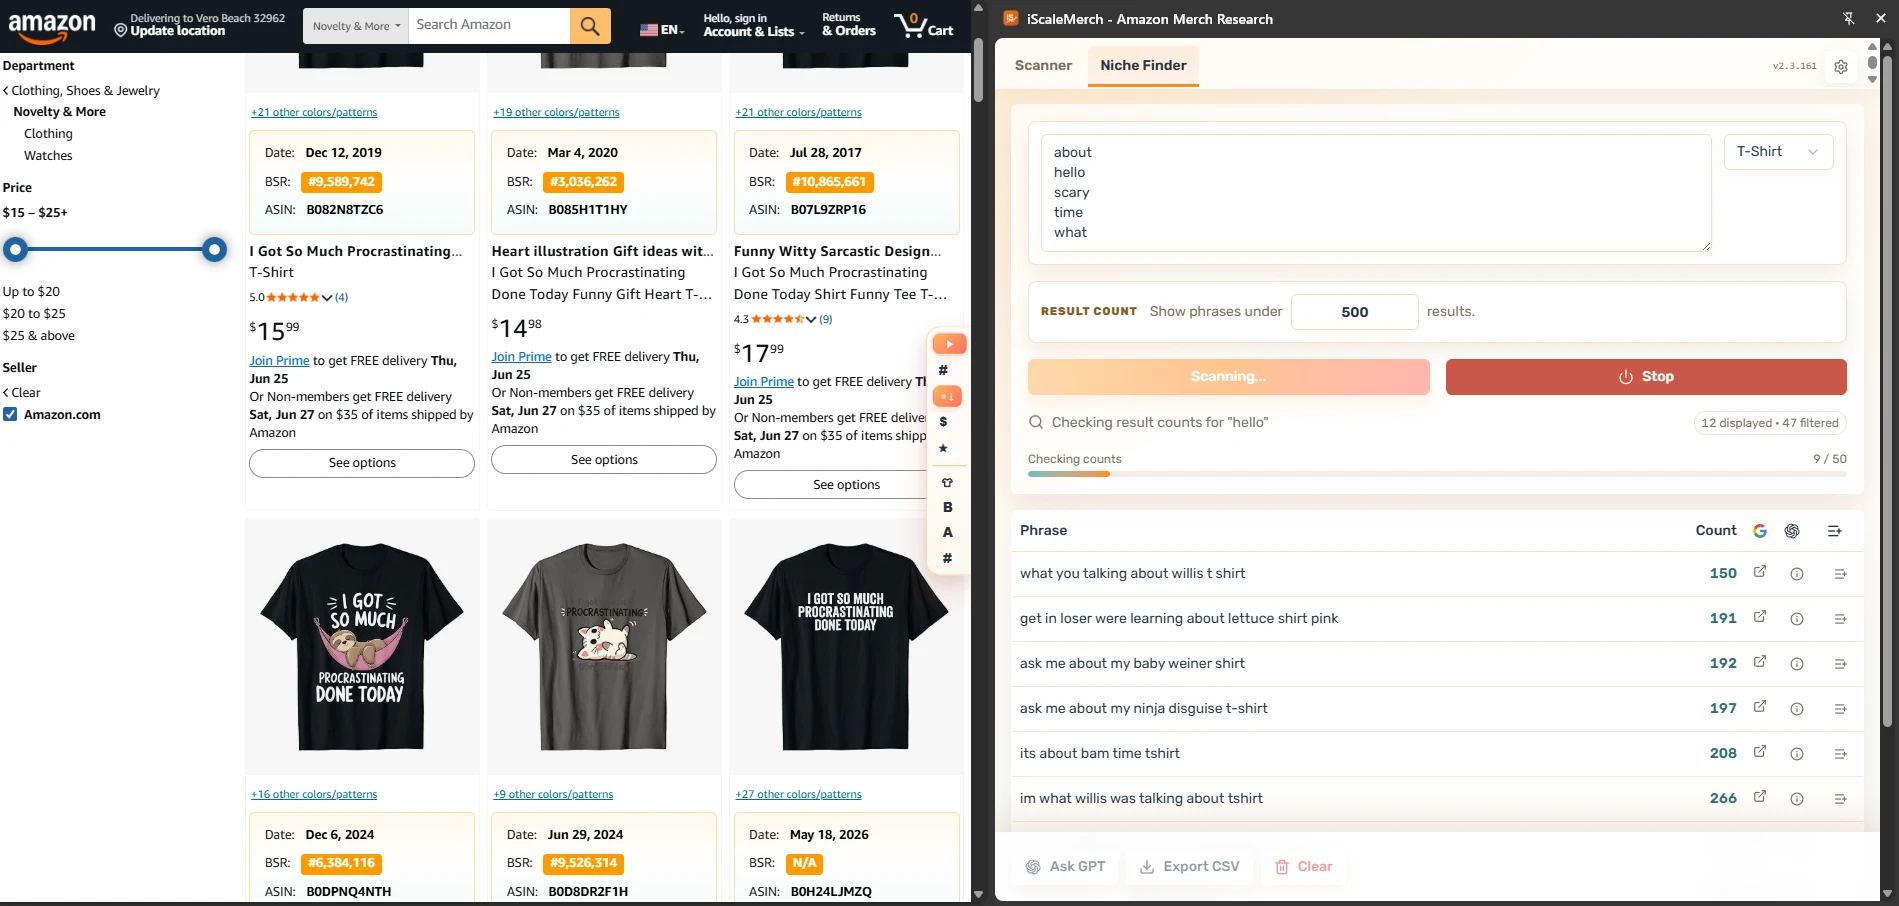The width and height of the screenshot is (1899, 906).
Task: Click ASIN B082N8TZC6 value
Action: coord(345,210)
